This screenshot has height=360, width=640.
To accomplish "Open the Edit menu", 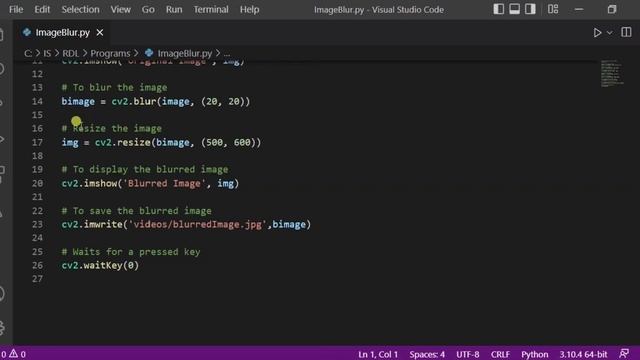I will (42, 9).
